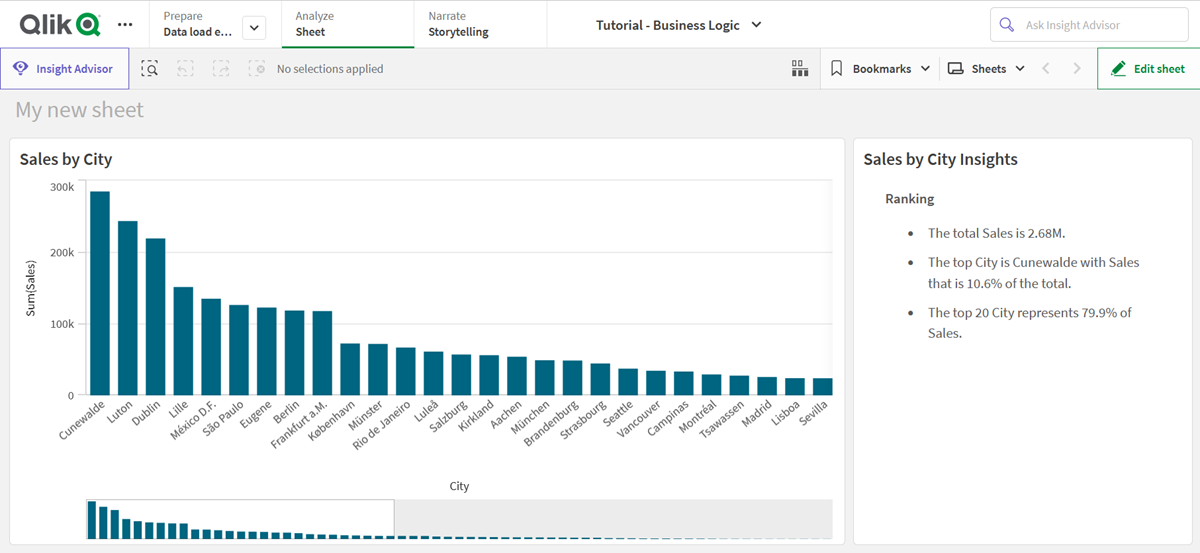Viewport: 1200px width, 553px height.
Task: Click the step forward selection icon
Action: tap(221, 69)
